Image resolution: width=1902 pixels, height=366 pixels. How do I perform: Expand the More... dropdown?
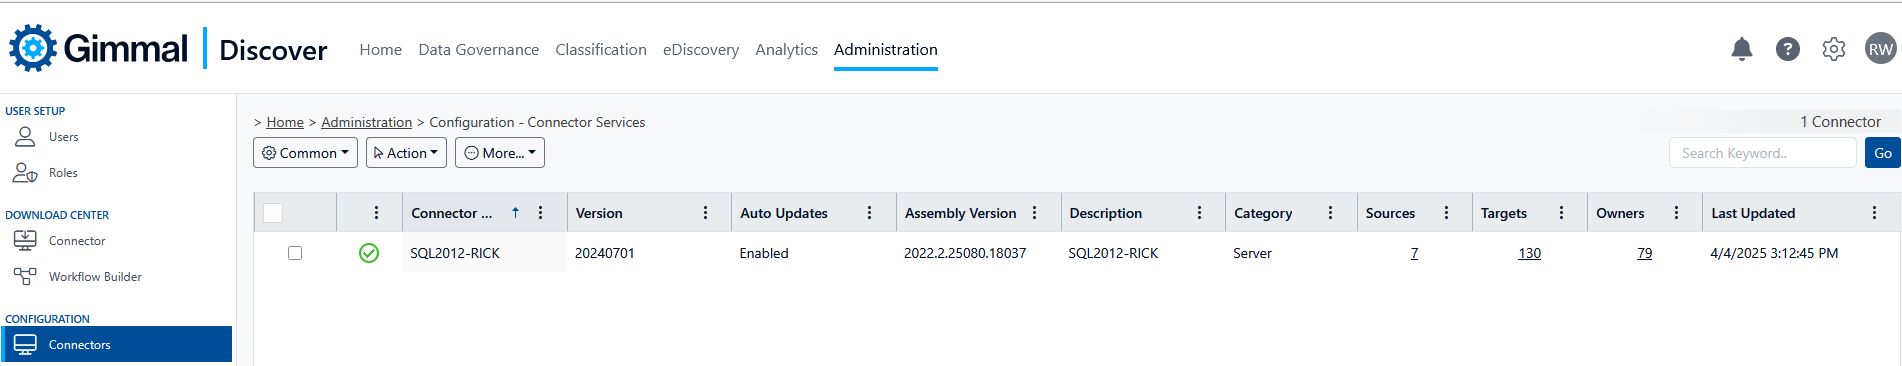point(500,153)
